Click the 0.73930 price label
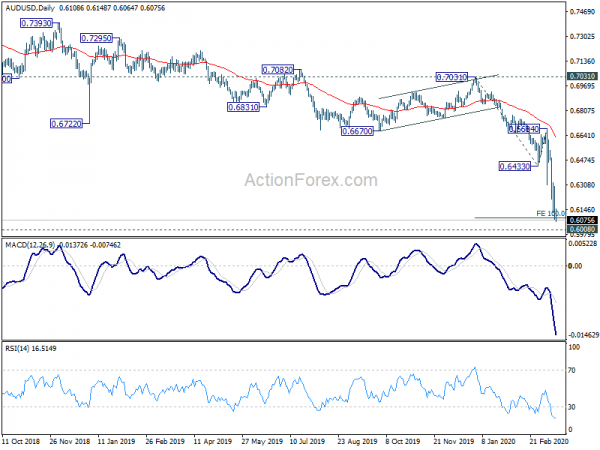The image size is (600, 450). point(36,23)
